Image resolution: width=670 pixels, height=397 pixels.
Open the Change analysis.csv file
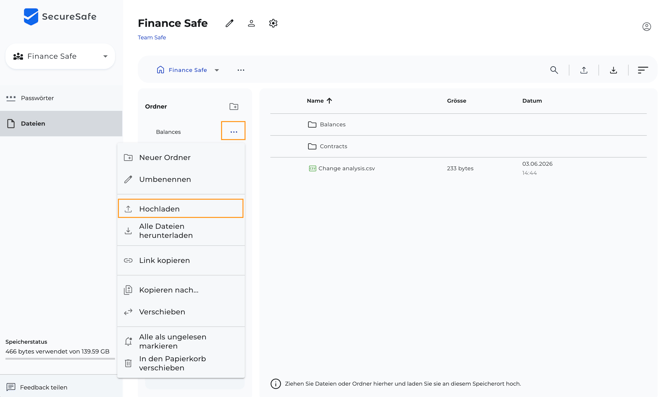(x=347, y=168)
